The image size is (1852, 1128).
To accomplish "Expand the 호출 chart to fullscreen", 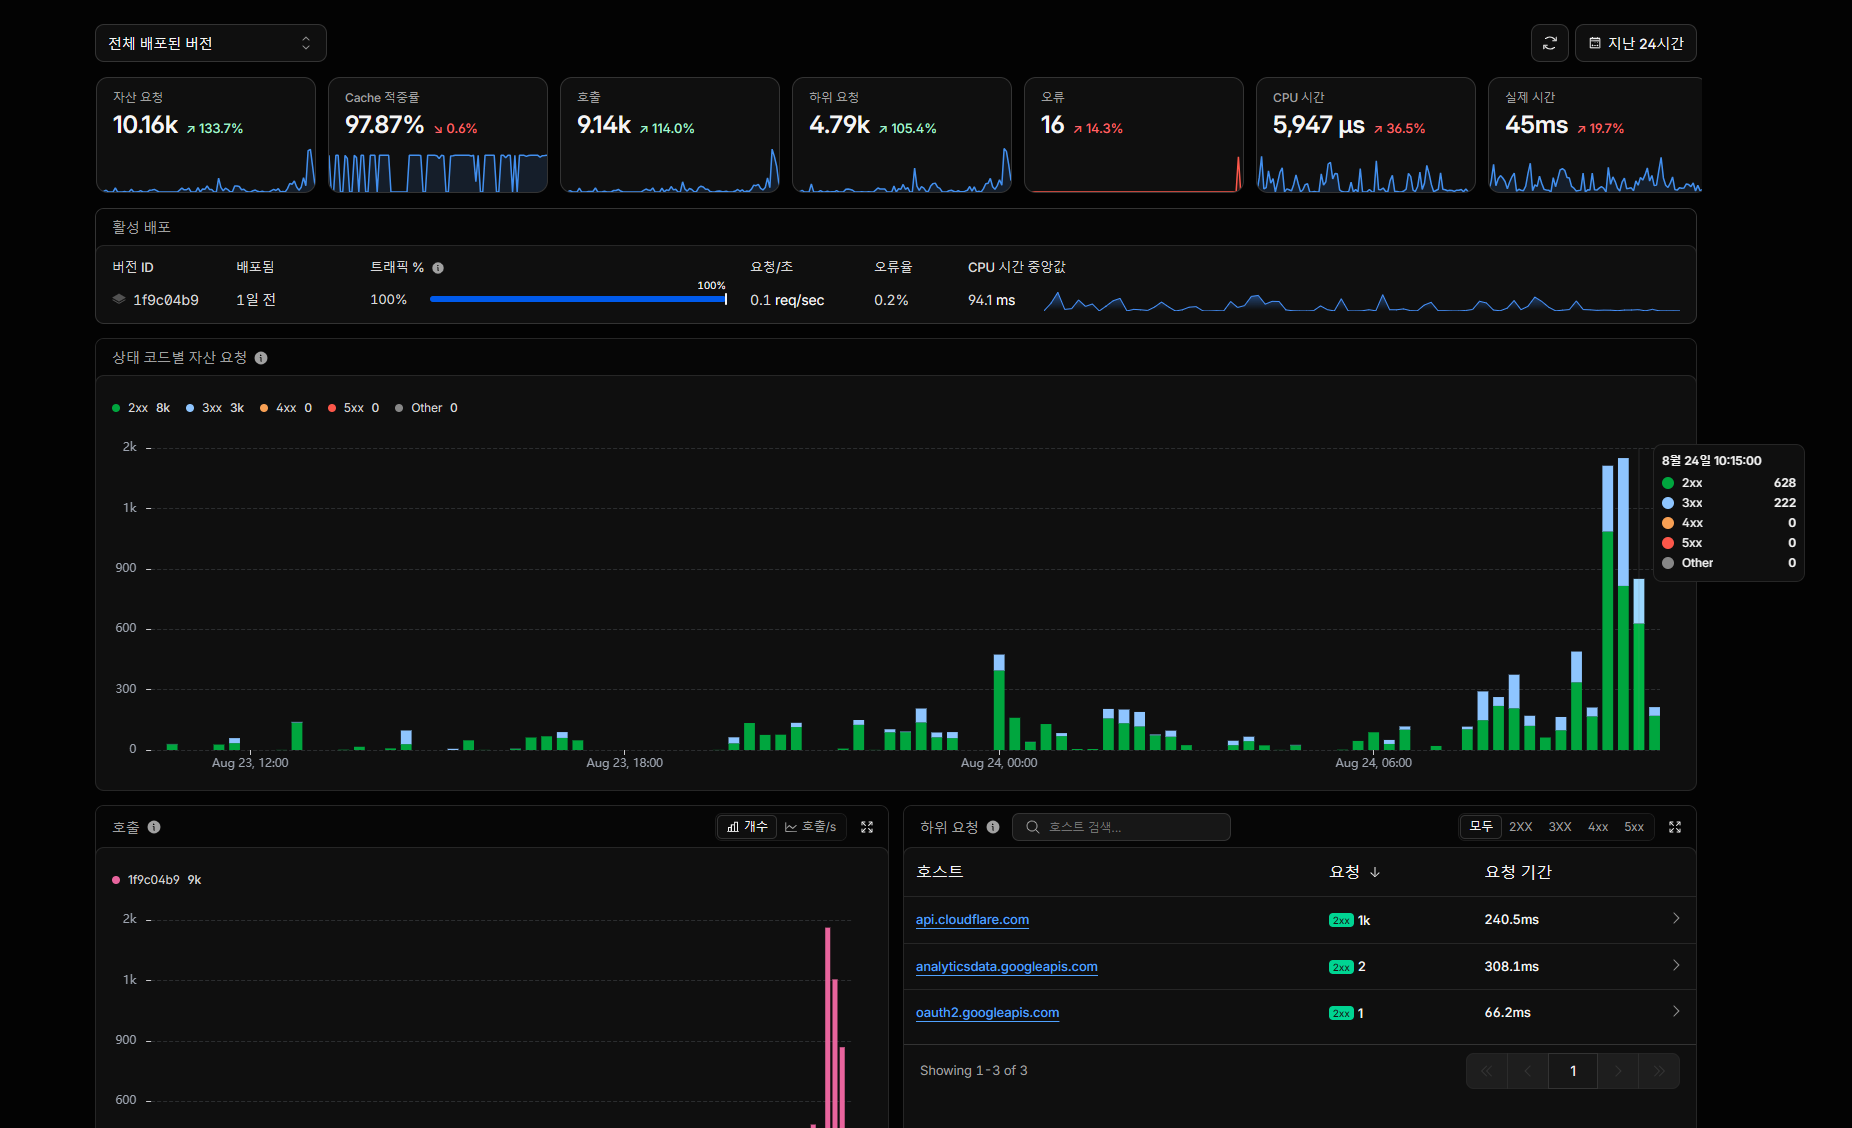I will coord(867,827).
